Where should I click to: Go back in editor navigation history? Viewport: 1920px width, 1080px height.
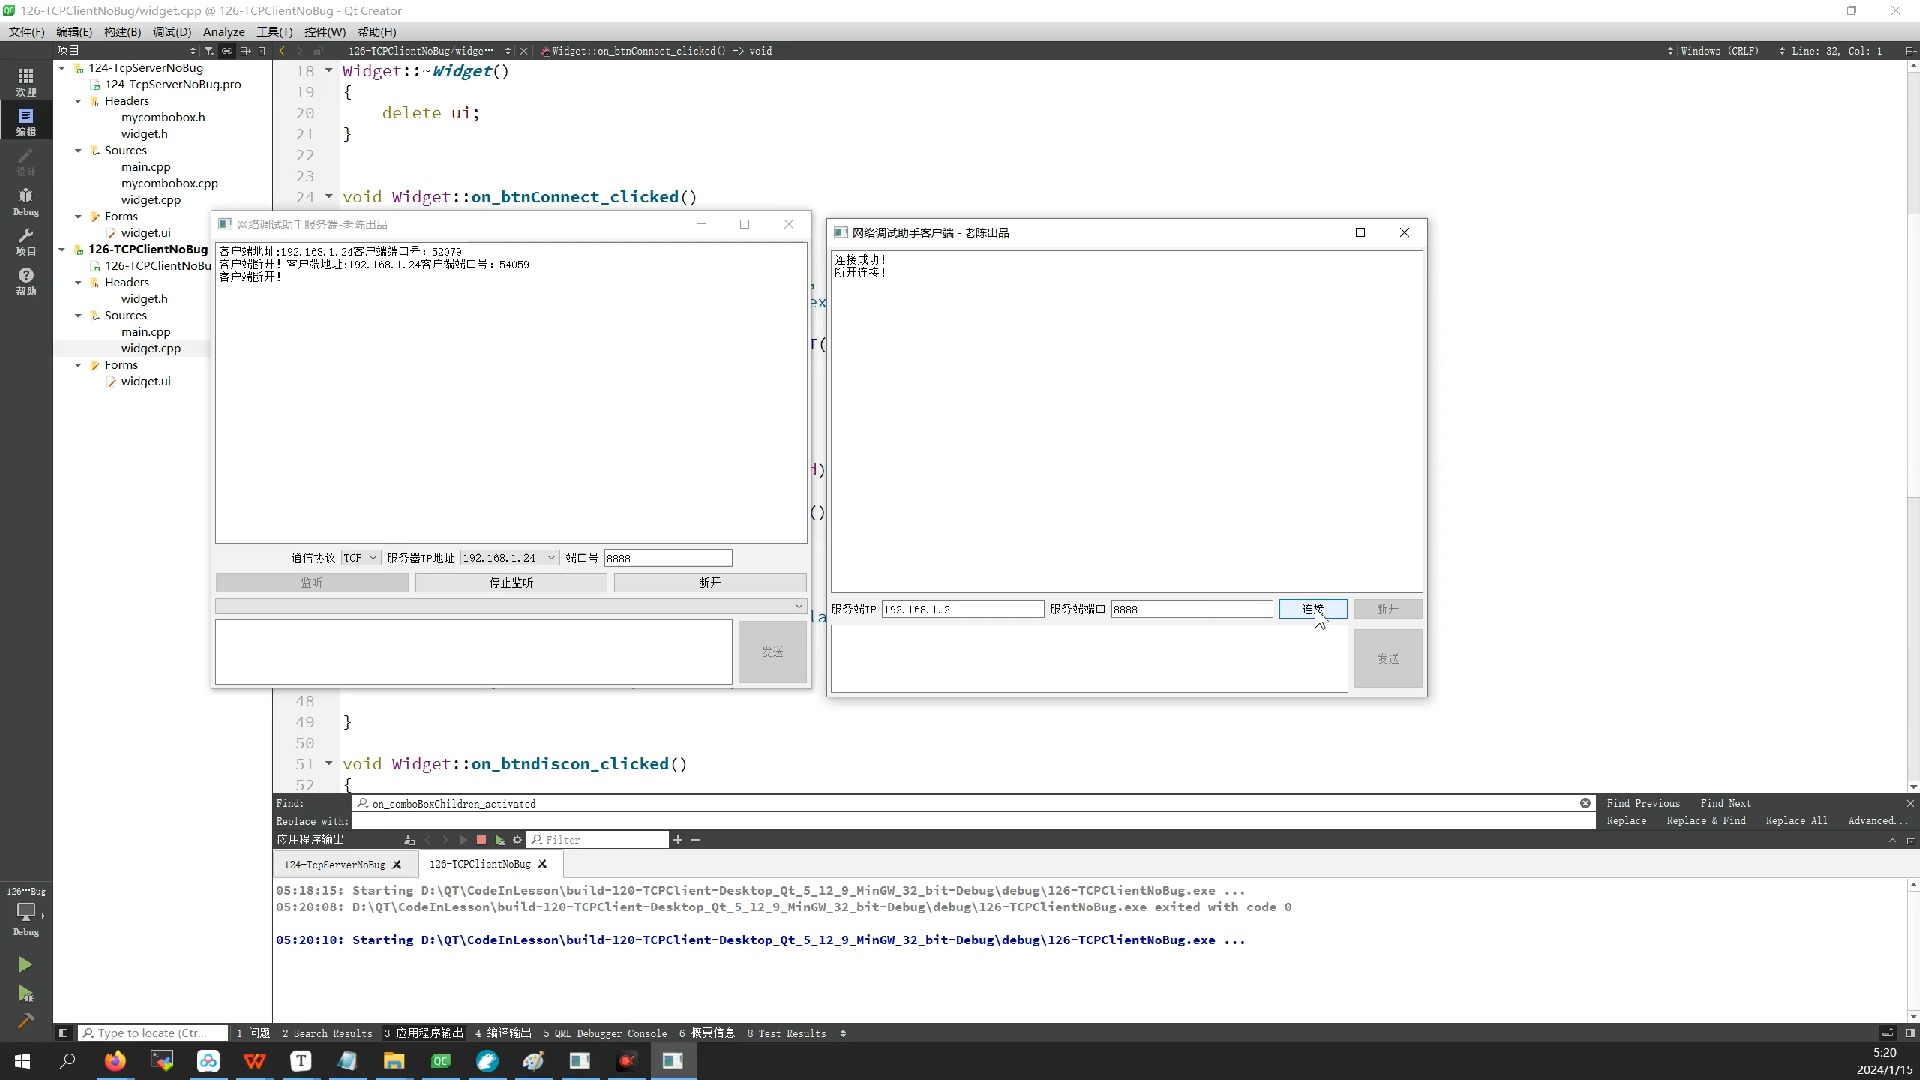click(282, 50)
